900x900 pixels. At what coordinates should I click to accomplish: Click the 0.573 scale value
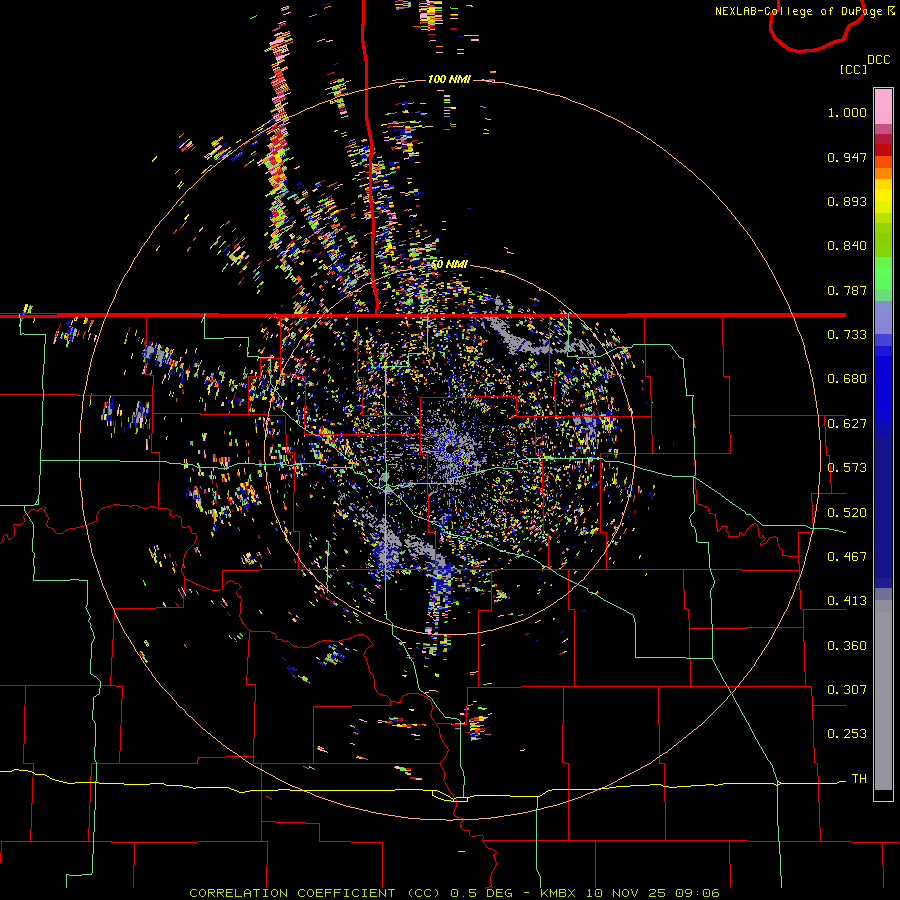click(x=847, y=468)
